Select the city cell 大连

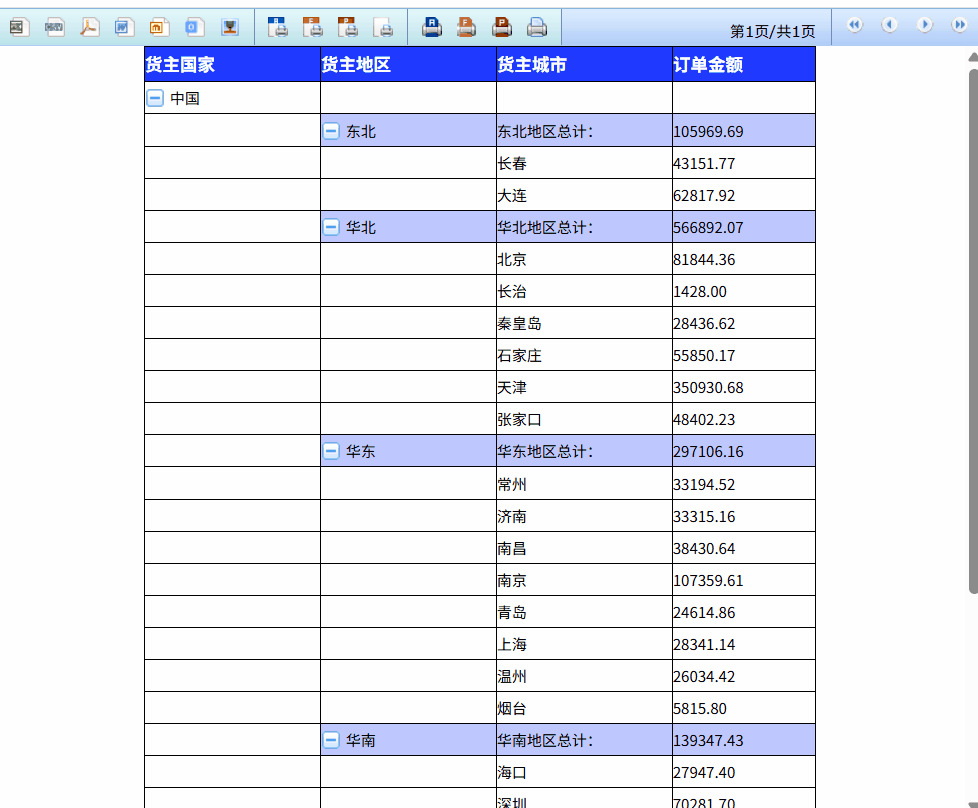584,195
